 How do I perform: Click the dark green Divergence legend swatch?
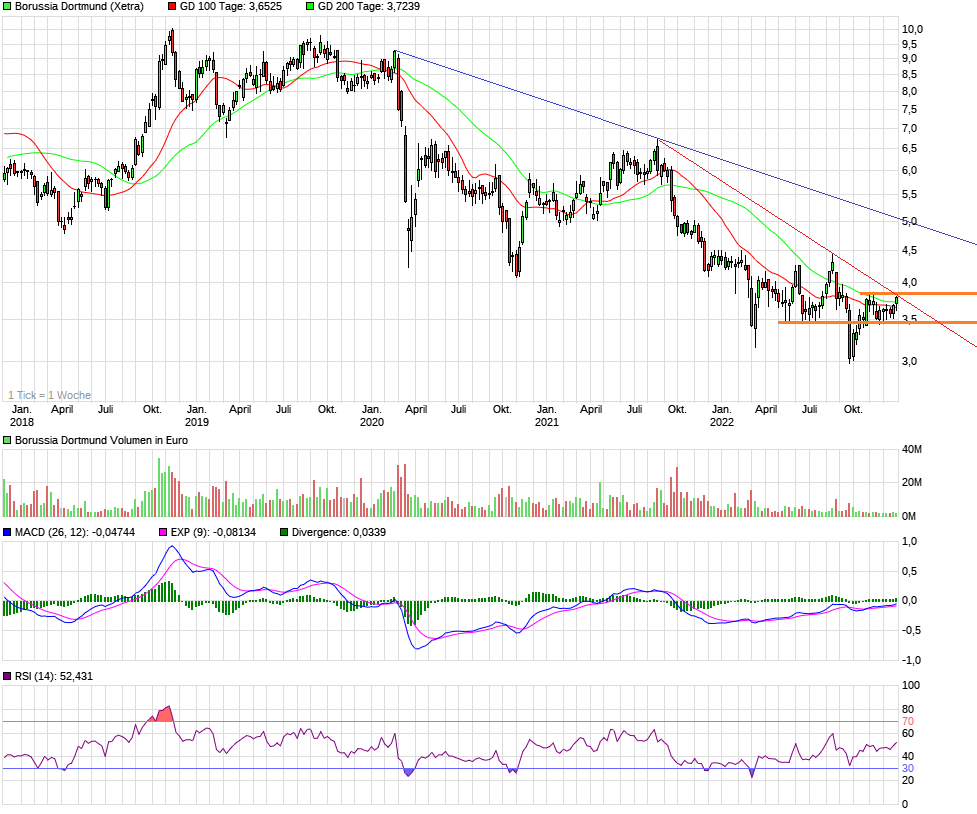click(284, 532)
